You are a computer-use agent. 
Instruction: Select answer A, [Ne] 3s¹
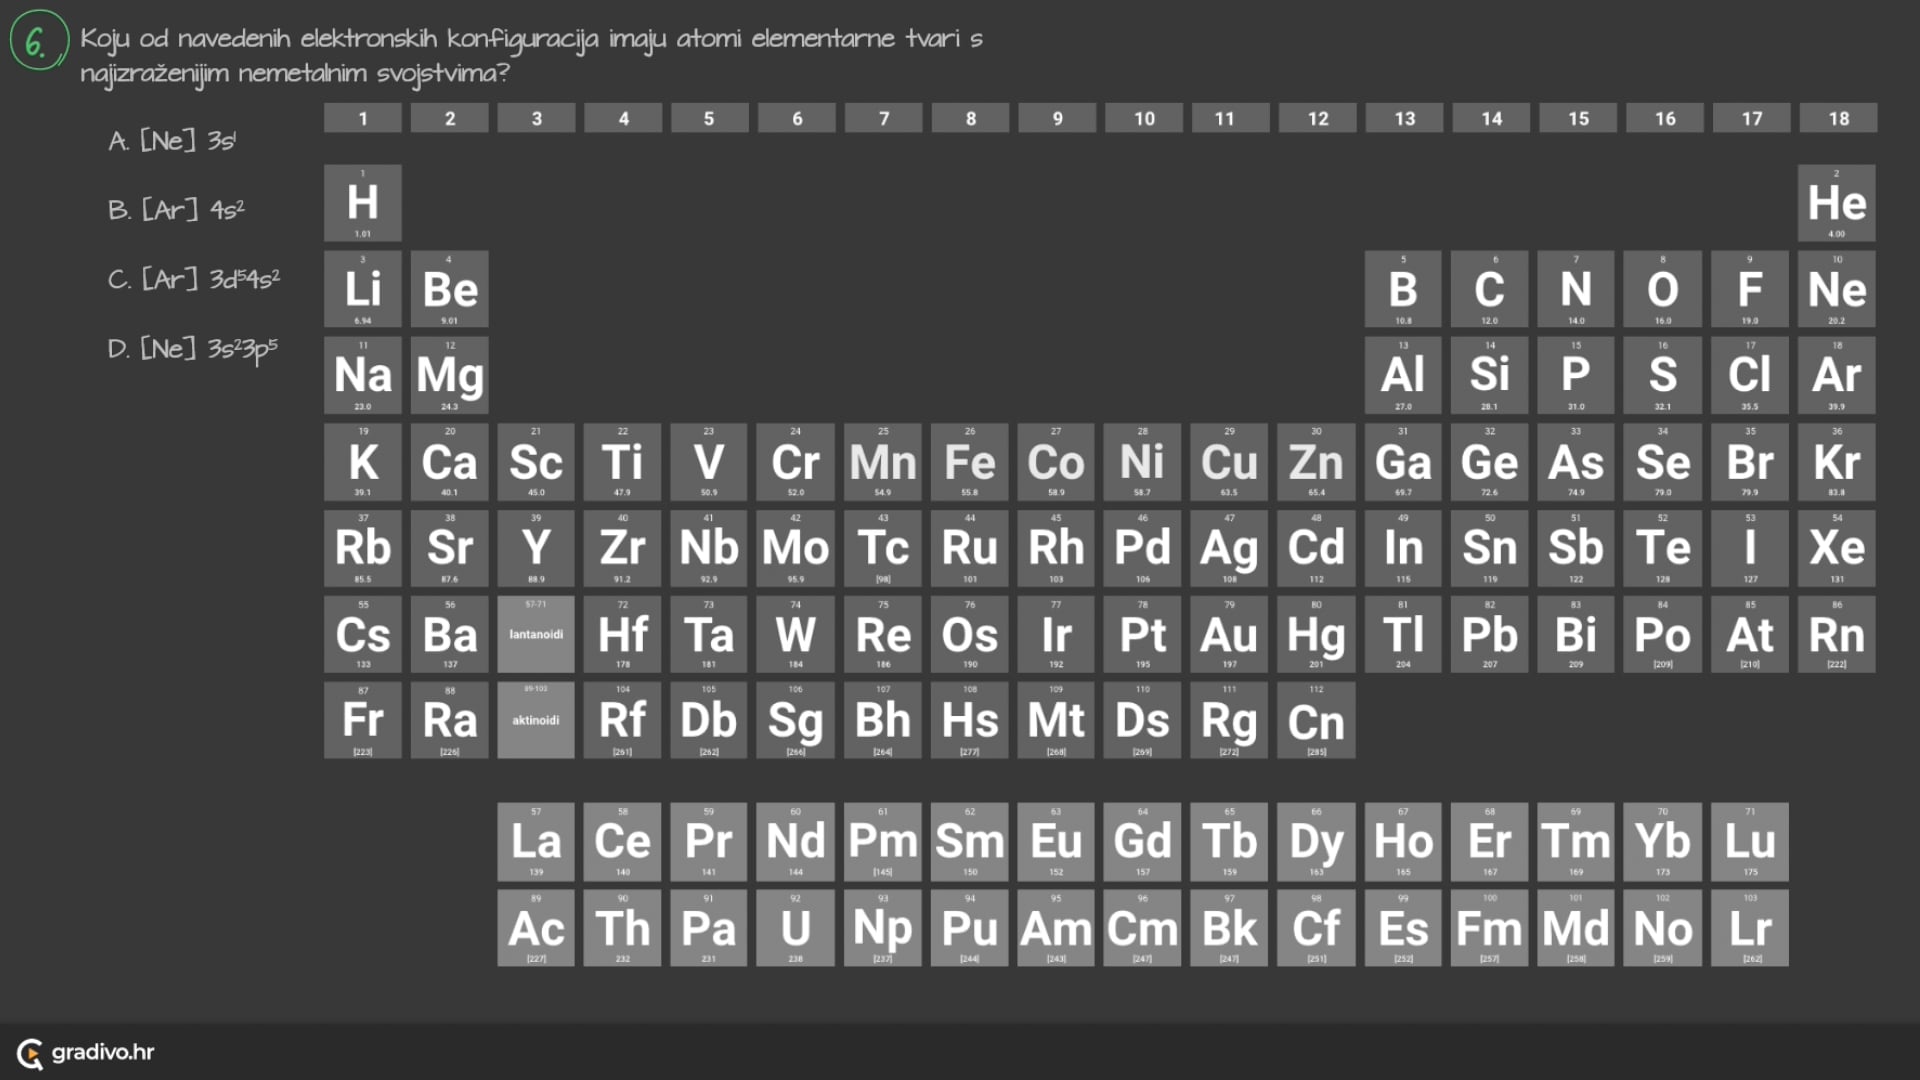click(172, 141)
